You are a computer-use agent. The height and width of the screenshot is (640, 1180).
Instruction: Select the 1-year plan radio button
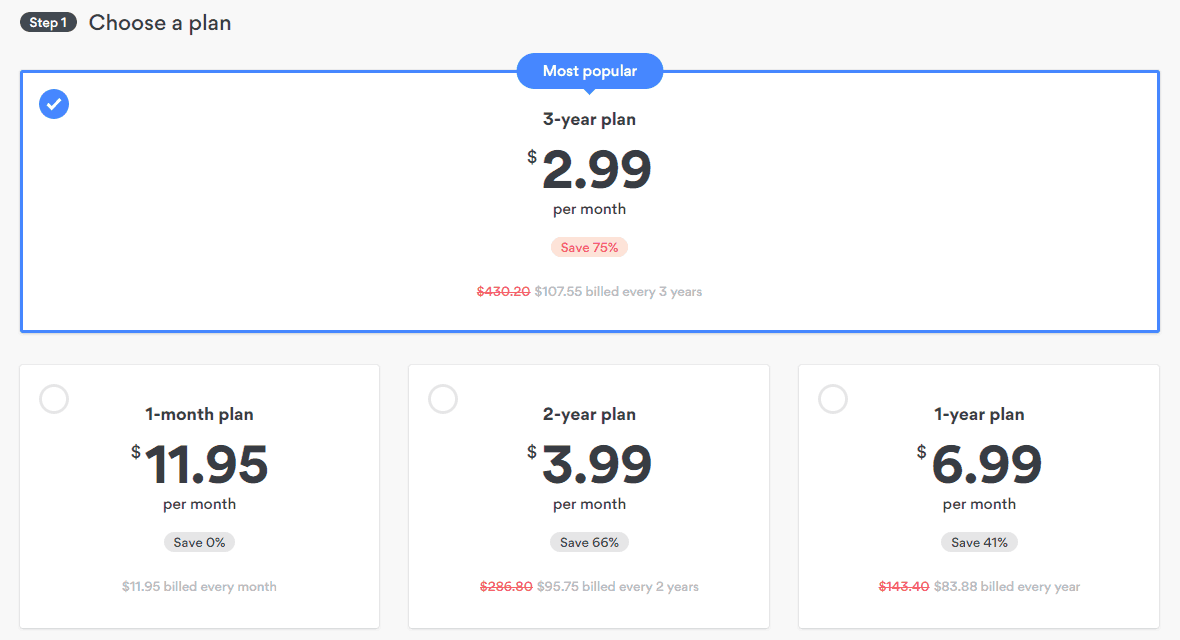[832, 398]
